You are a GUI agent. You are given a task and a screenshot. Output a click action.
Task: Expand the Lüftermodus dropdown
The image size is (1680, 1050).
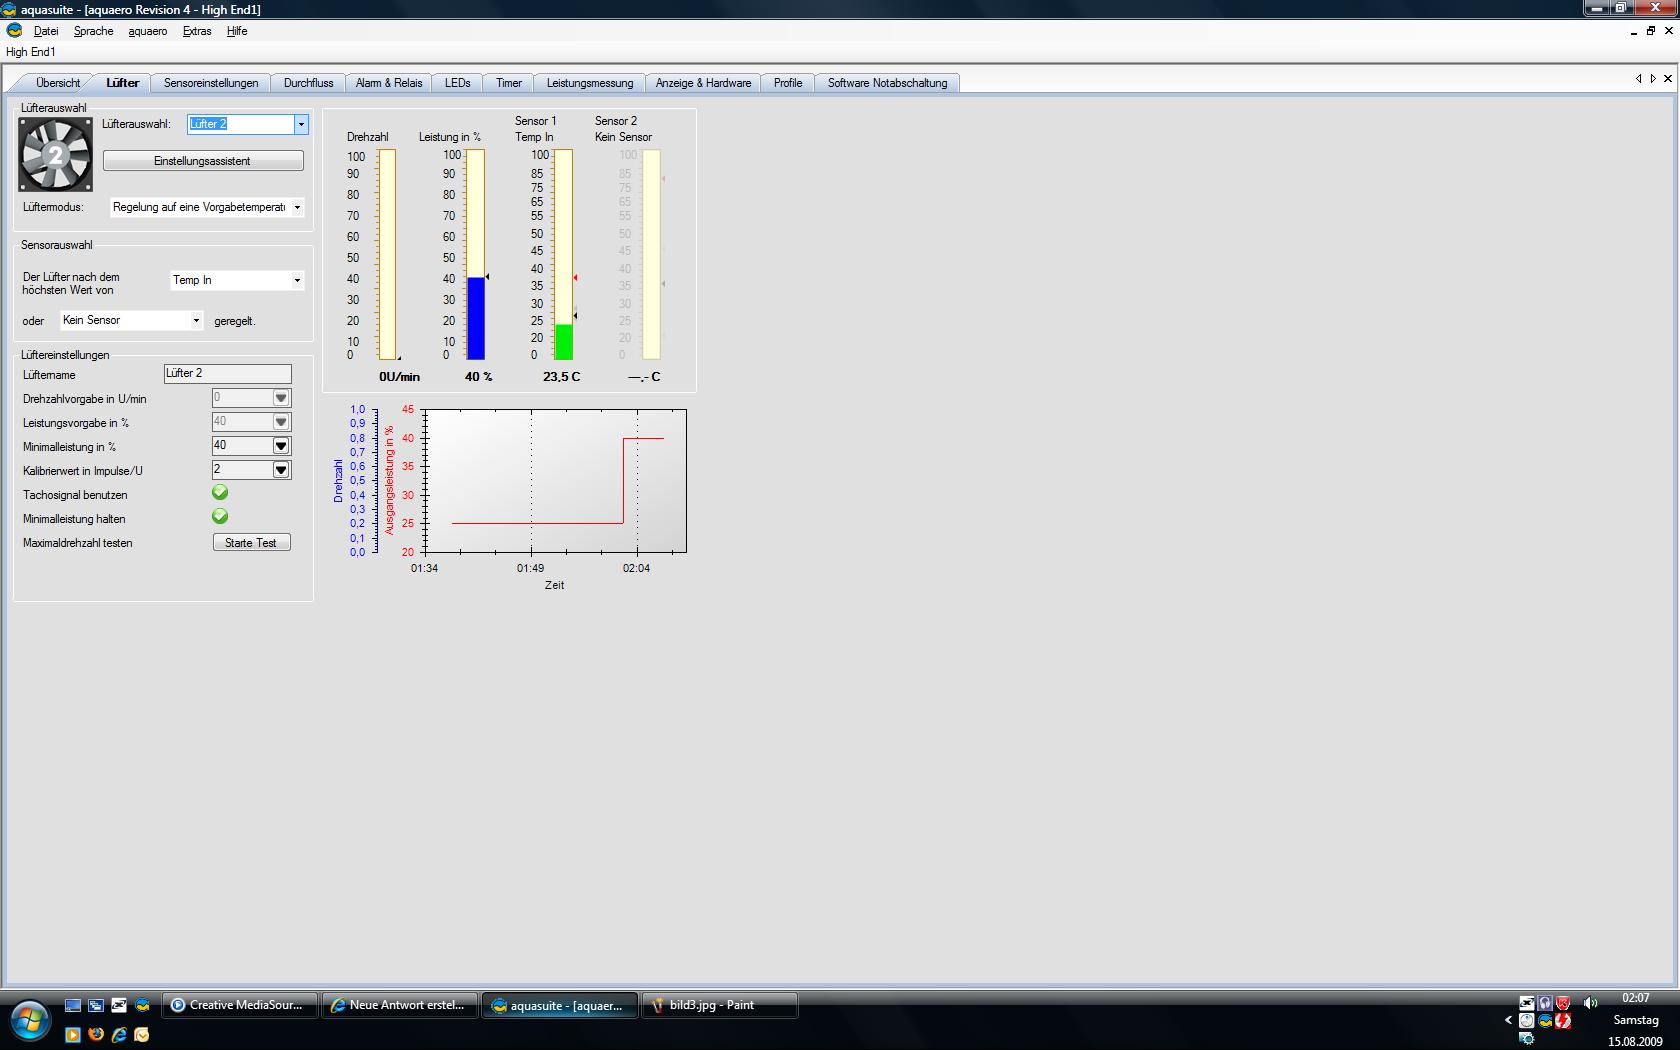tap(297, 208)
